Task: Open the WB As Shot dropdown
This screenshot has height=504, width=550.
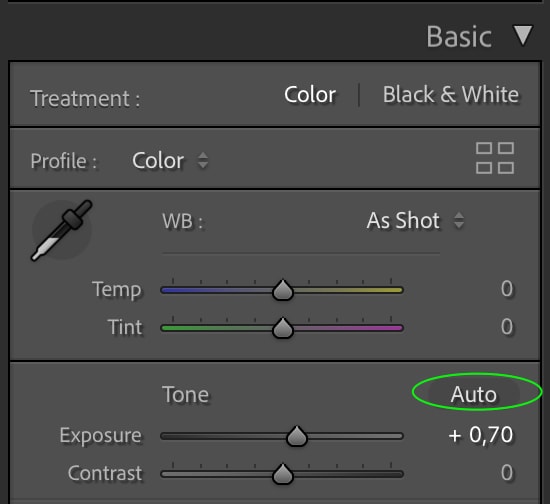Action: pyautogui.click(x=416, y=221)
